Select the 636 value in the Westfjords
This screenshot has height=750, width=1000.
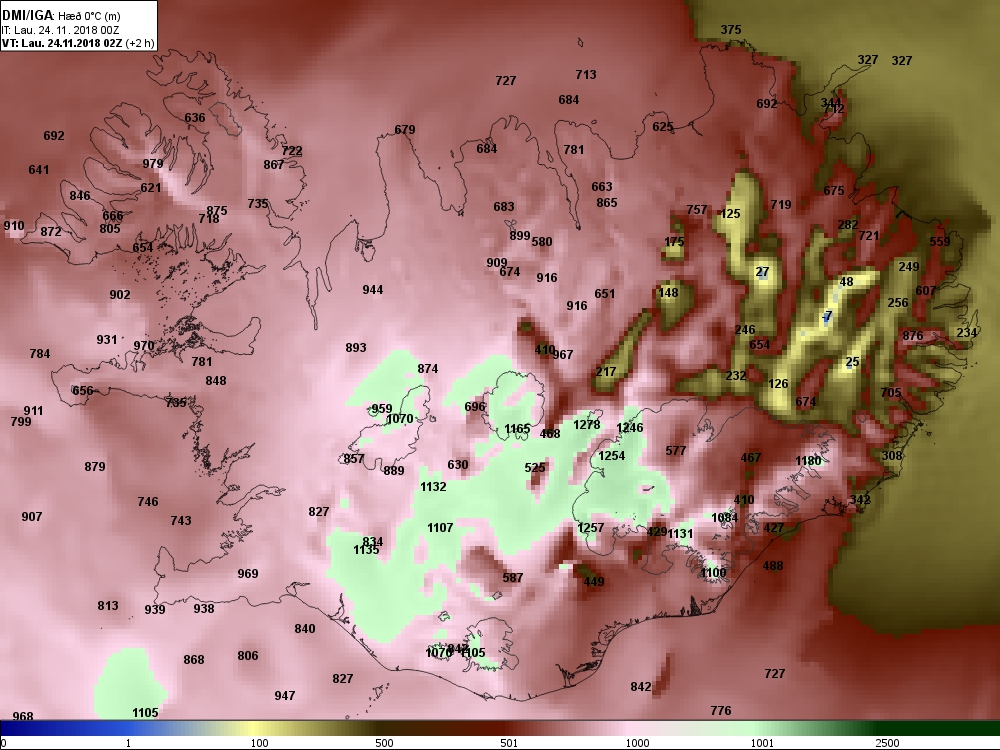click(195, 118)
